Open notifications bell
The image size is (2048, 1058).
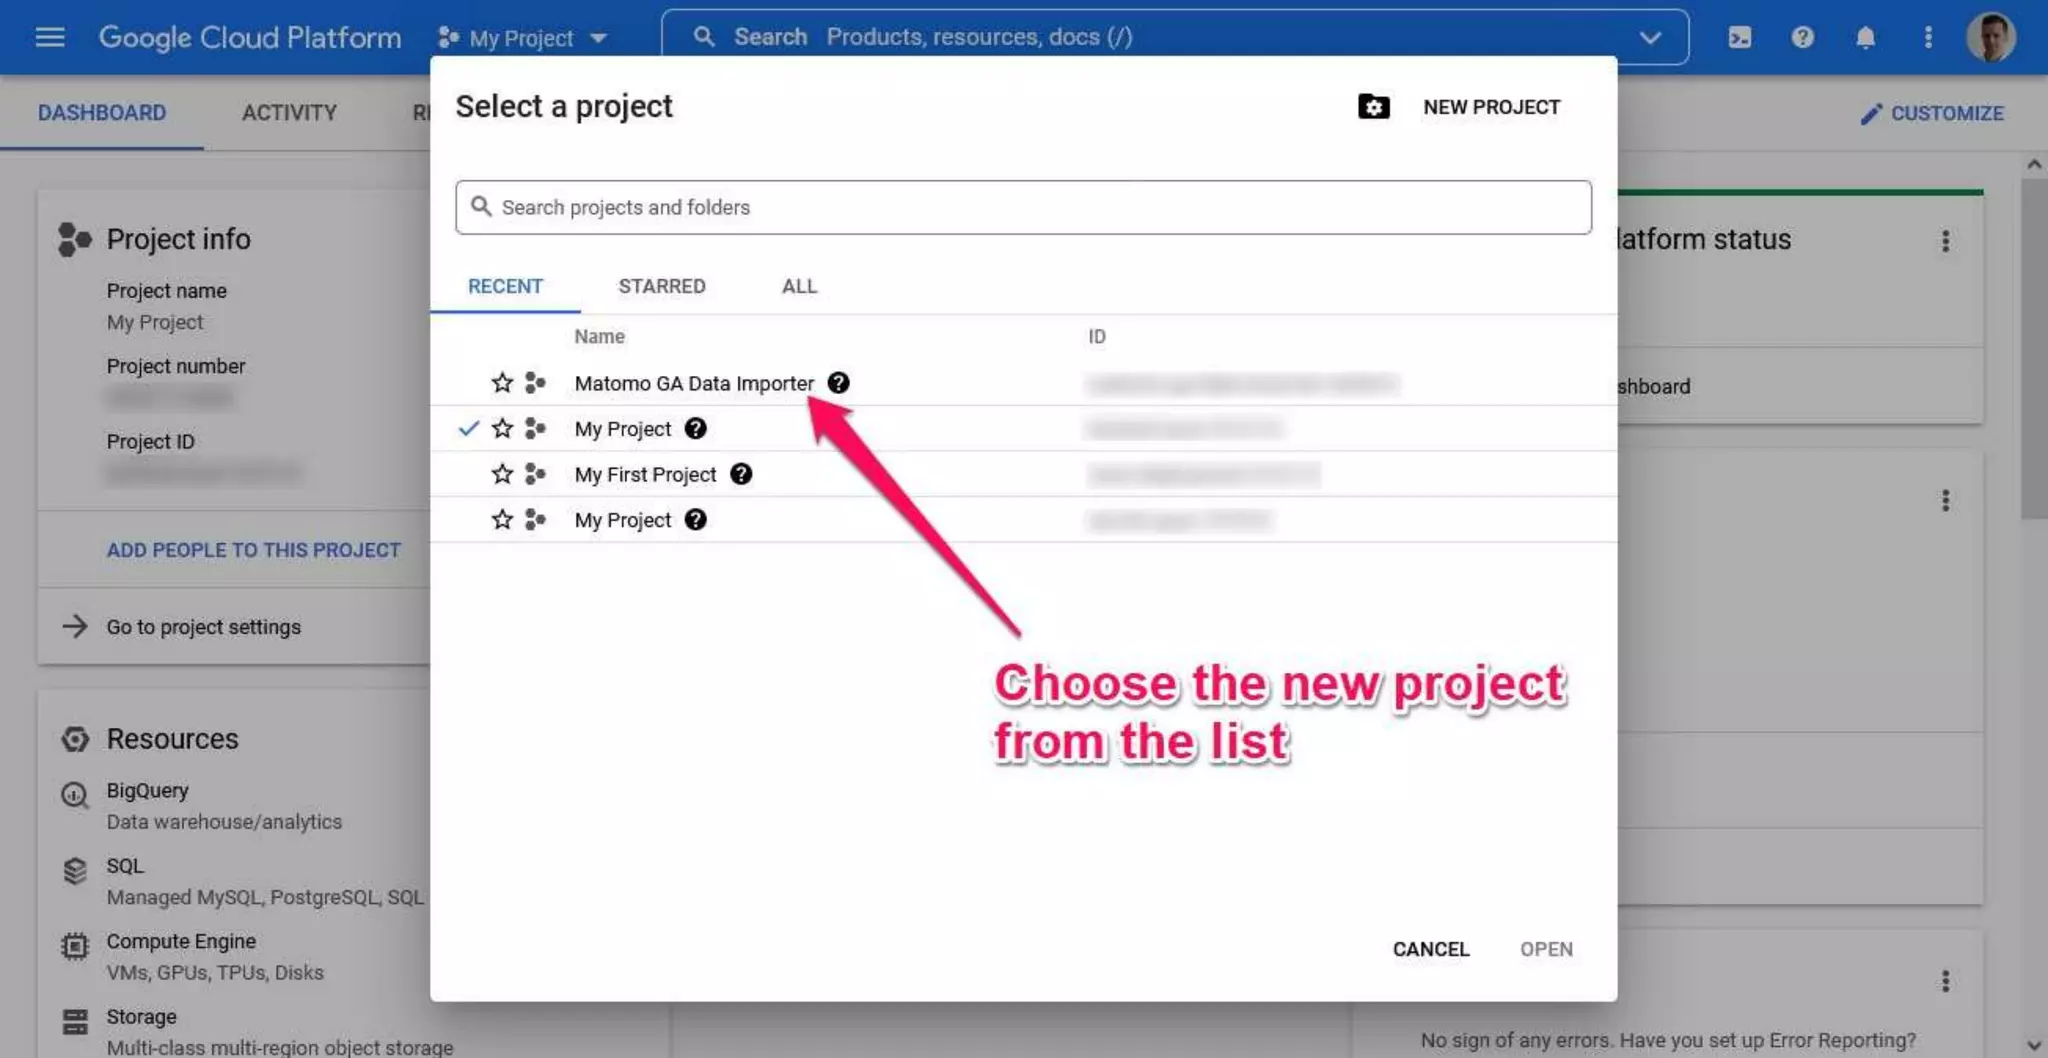pyautogui.click(x=1865, y=37)
